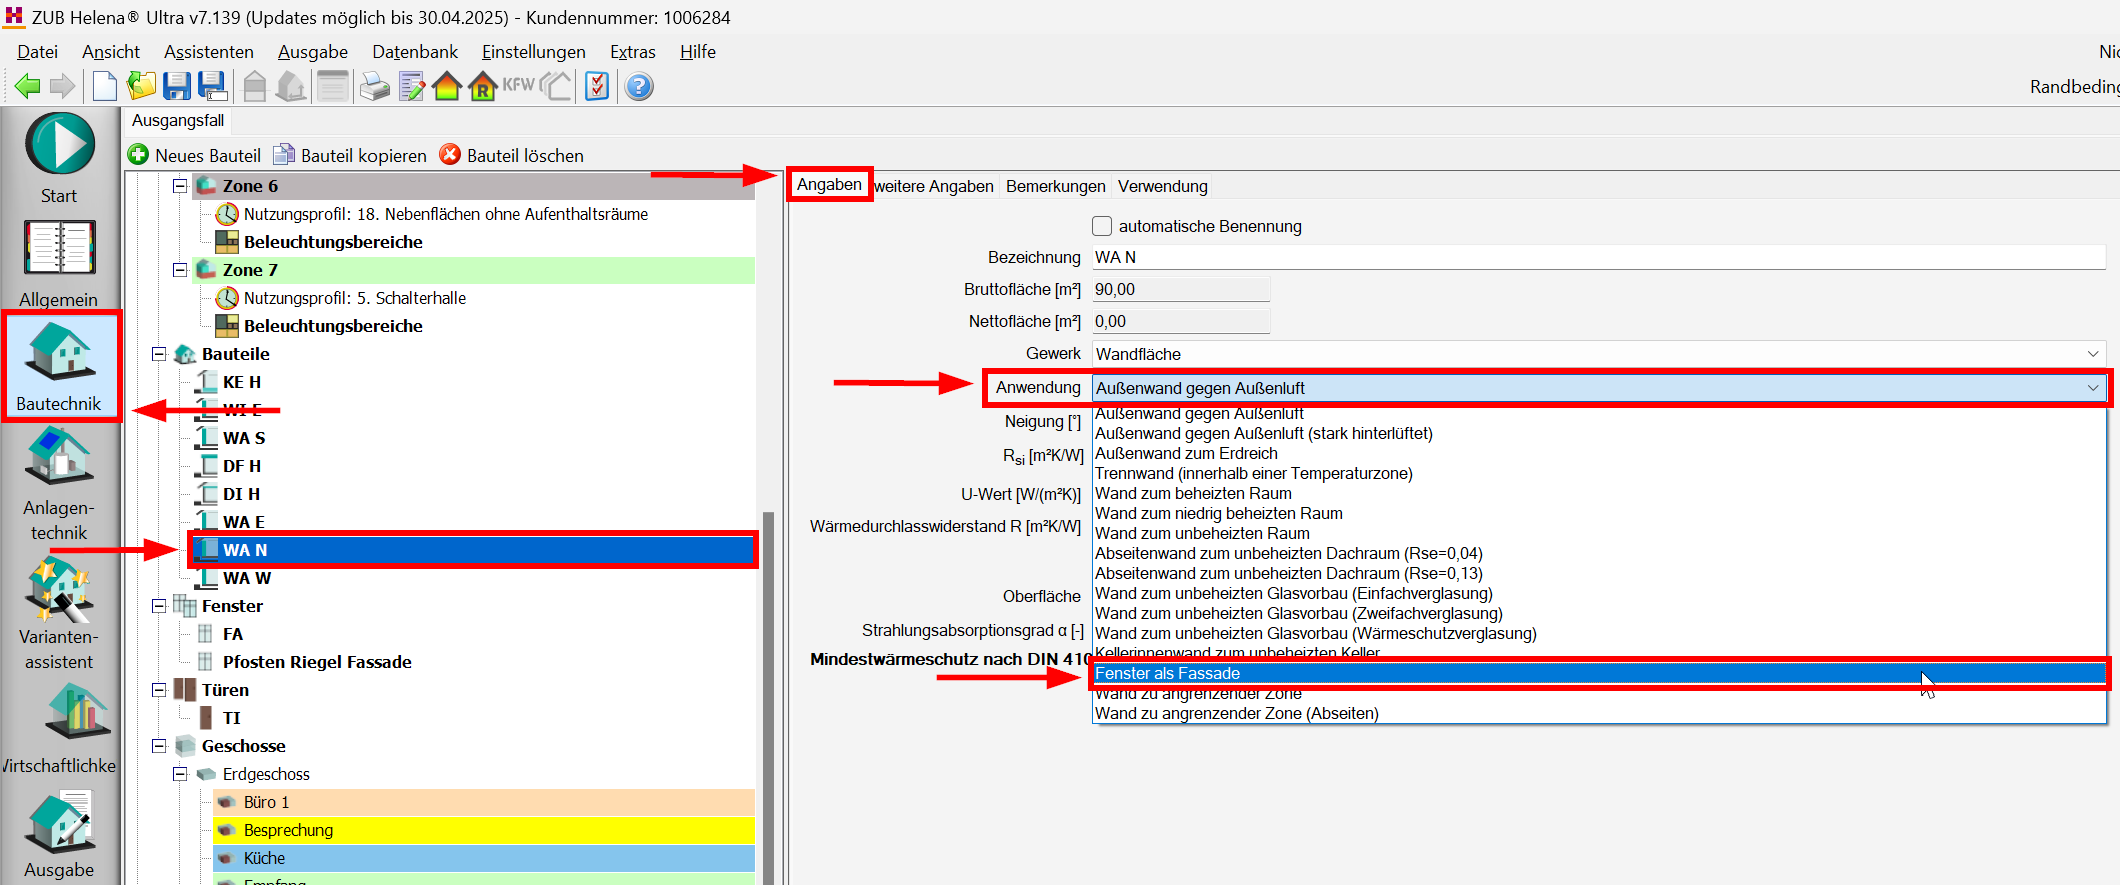Click the blue help question mark icon
This screenshot has height=885, width=2120.
tap(639, 87)
